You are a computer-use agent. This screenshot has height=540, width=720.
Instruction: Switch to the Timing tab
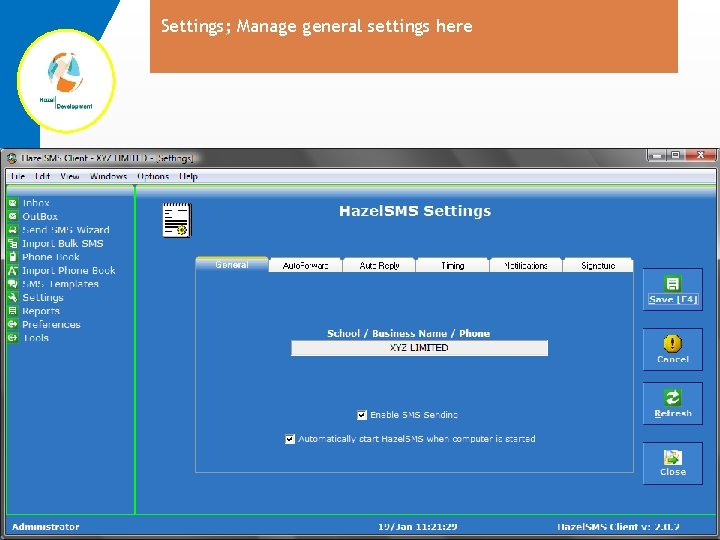(452, 265)
